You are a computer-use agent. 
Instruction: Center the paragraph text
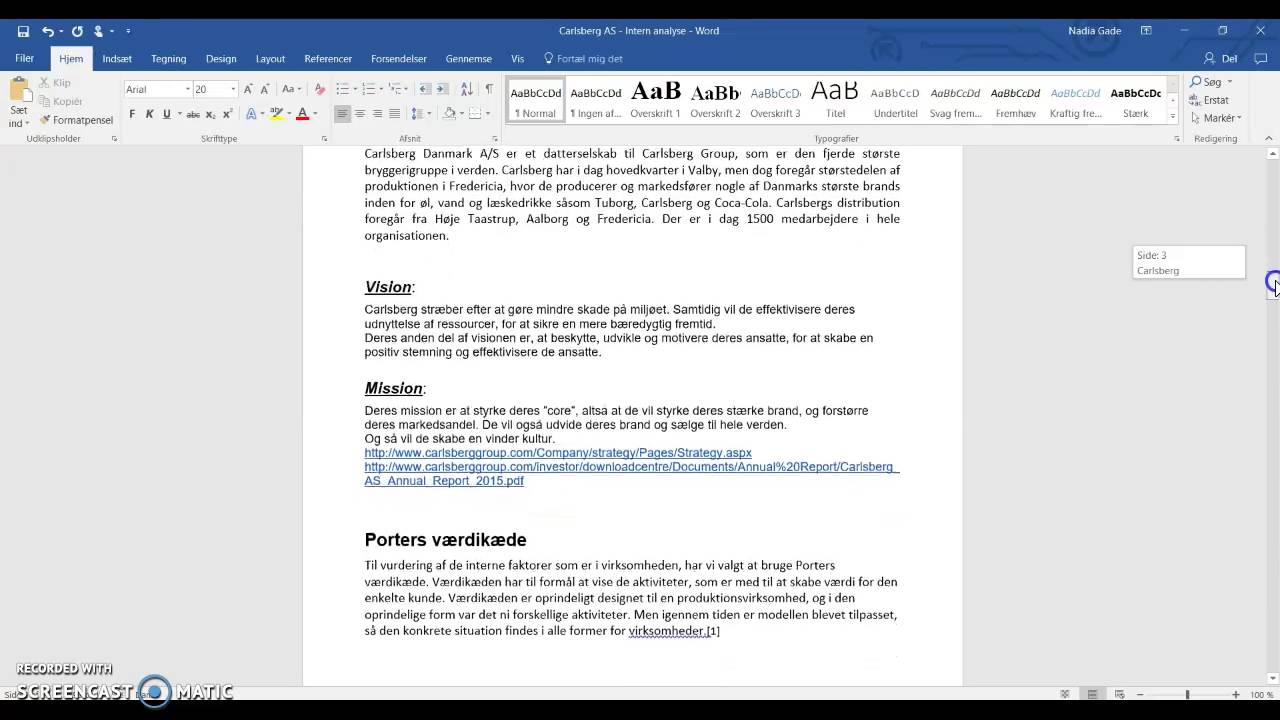click(360, 114)
